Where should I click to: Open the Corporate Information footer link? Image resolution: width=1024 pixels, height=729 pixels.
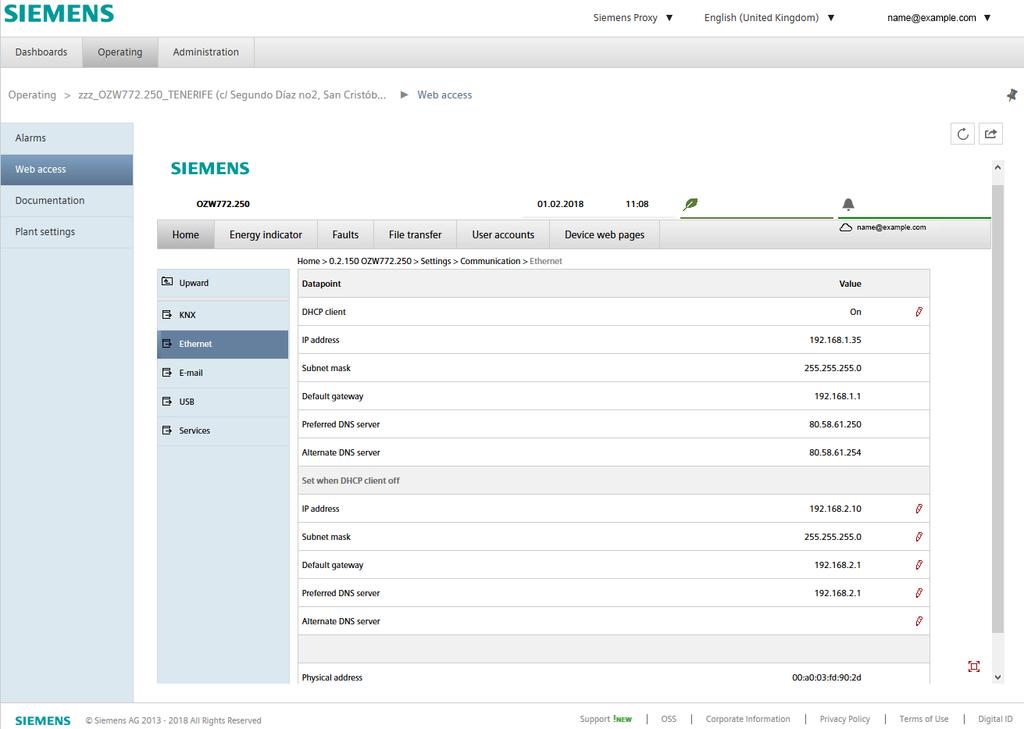[x=748, y=719]
